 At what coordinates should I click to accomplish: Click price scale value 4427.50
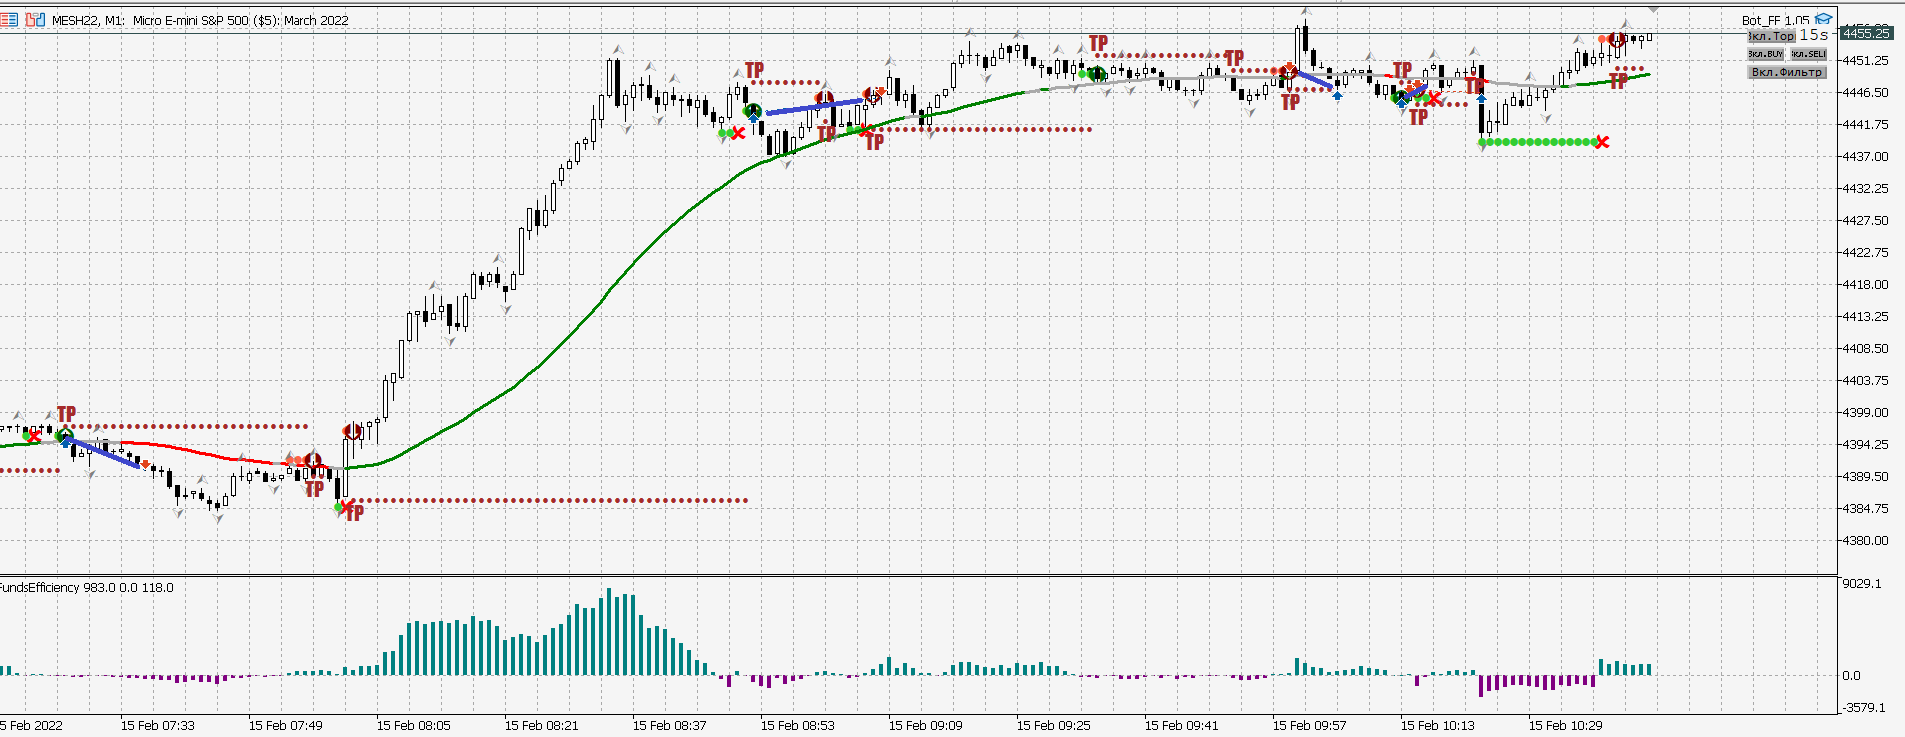coord(1866,220)
